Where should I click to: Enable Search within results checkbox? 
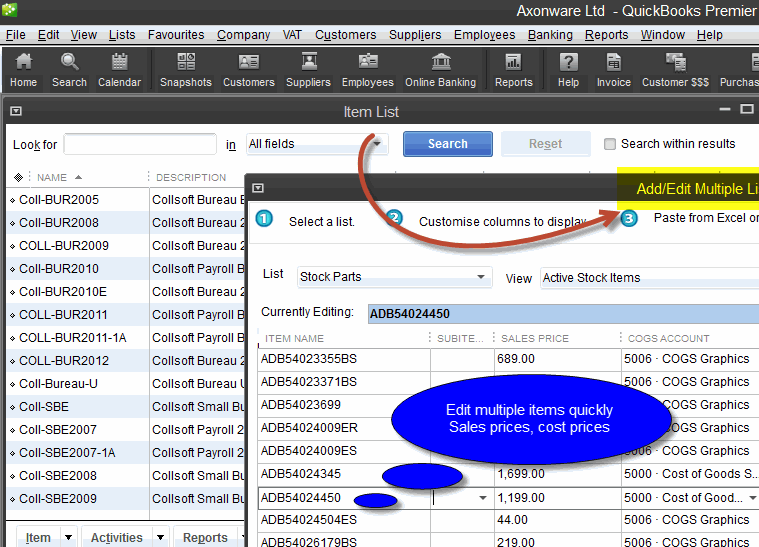click(x=610, y=144)
